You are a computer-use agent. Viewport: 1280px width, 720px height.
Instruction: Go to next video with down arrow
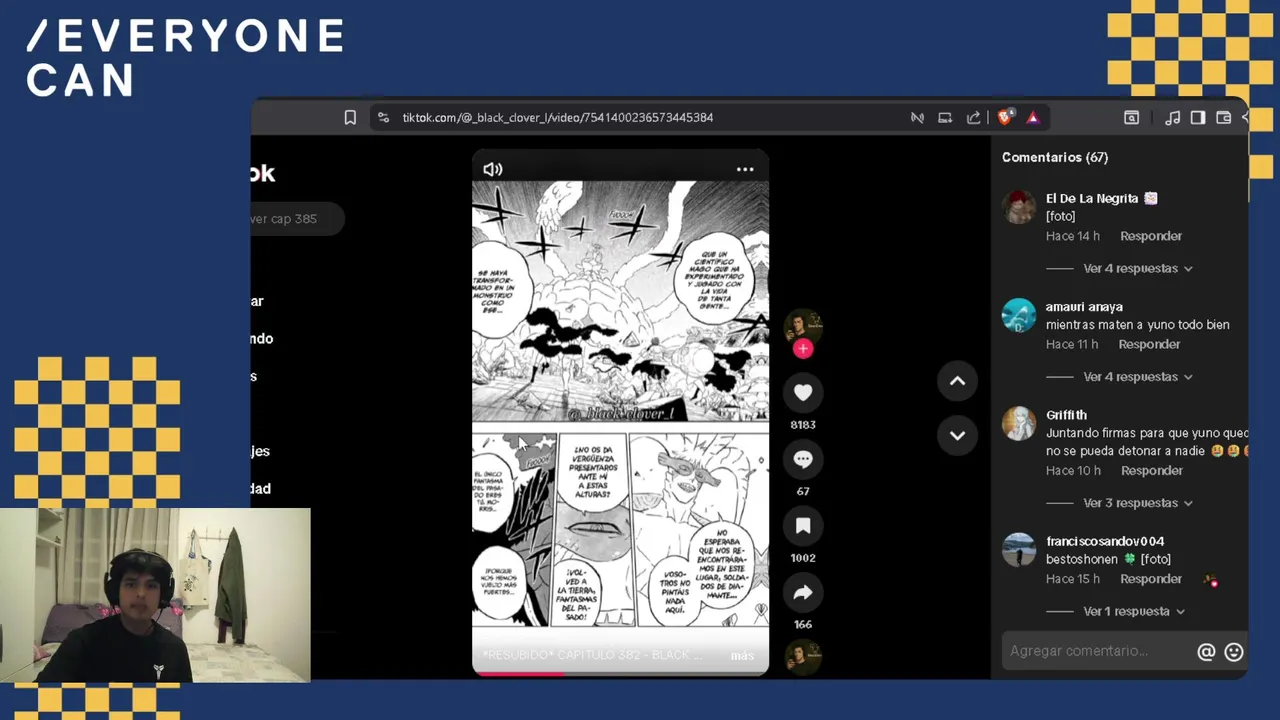click(957, 435)
